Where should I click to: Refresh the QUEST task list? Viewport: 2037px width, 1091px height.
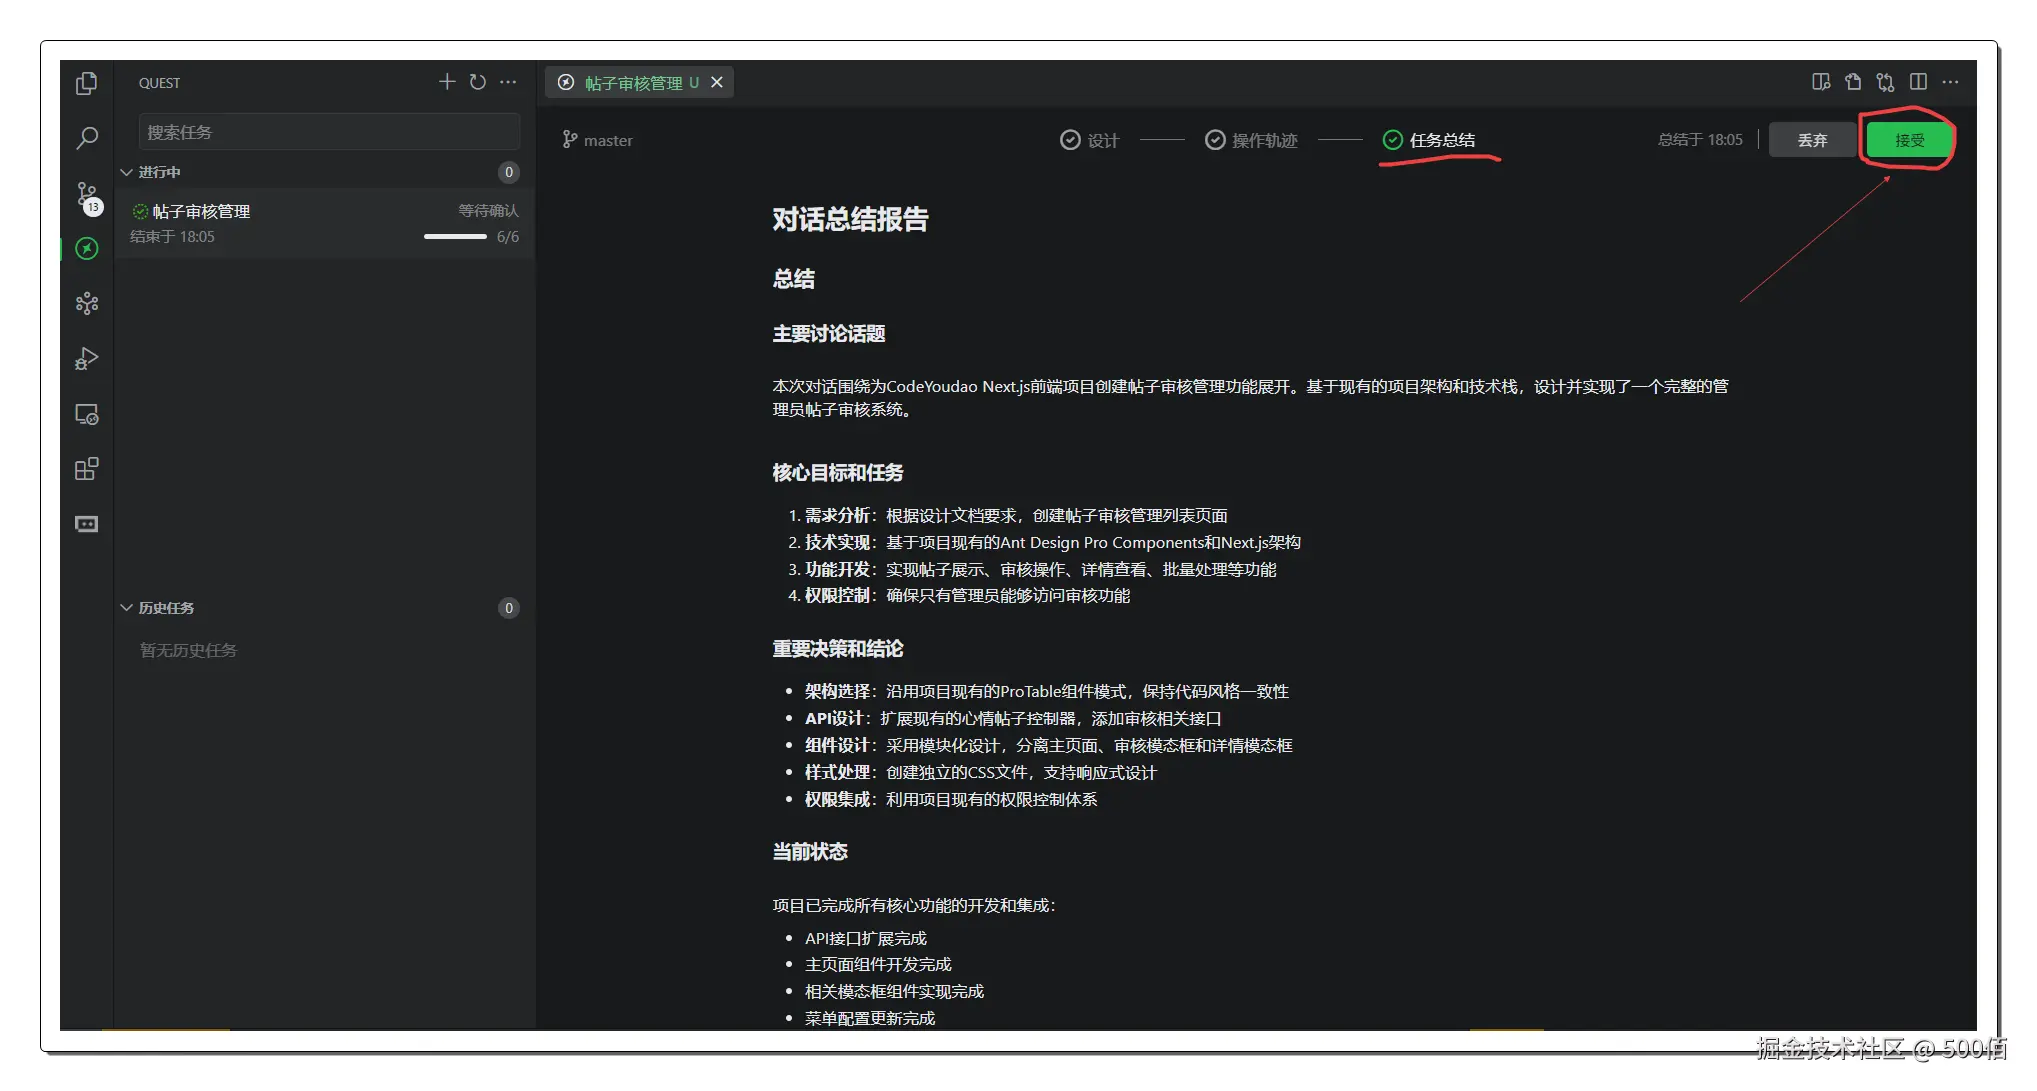click(x=478, y=82)
